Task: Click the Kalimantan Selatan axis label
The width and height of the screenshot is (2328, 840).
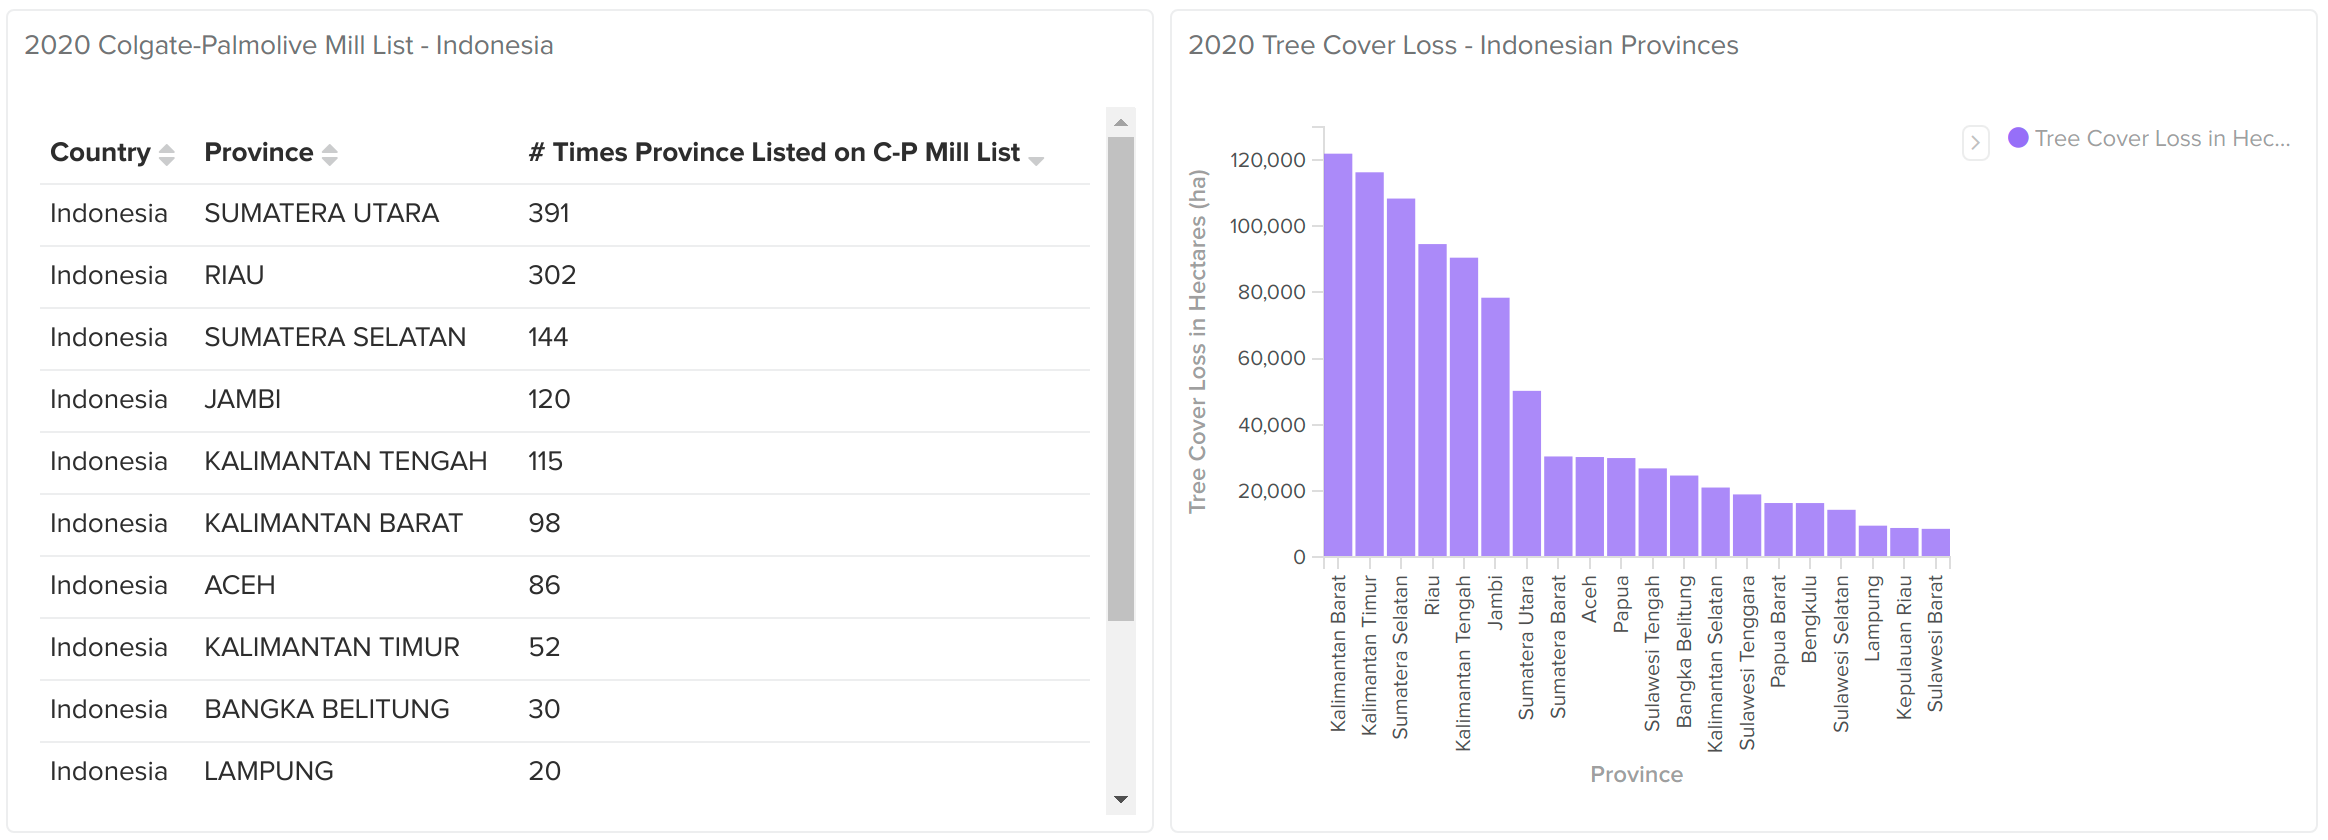Action: click(1715, 664)
